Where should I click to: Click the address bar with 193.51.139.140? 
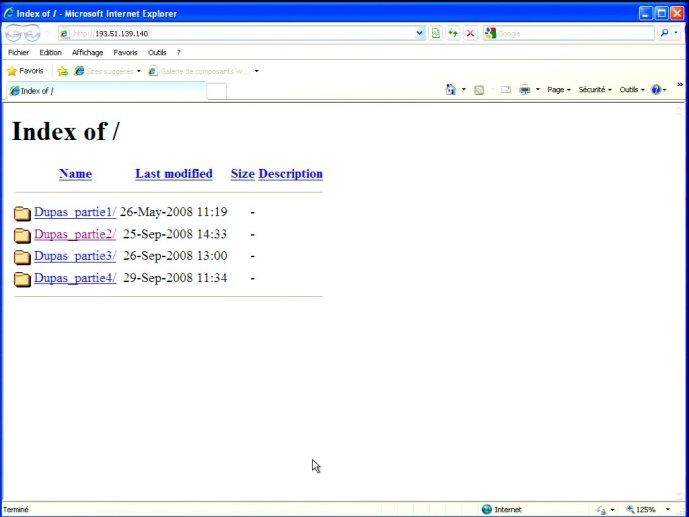[242, 33]
